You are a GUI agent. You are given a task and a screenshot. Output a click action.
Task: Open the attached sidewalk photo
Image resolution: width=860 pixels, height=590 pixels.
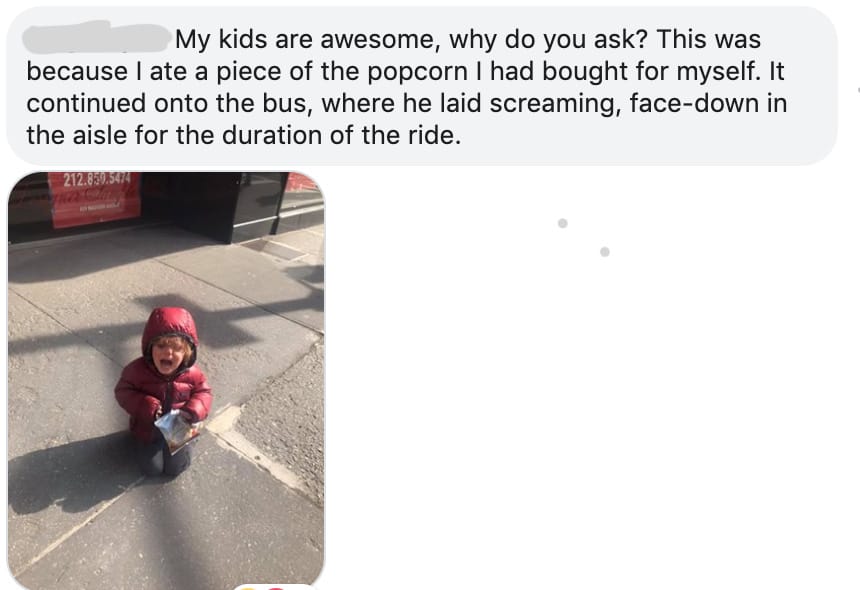click(166, 381)
